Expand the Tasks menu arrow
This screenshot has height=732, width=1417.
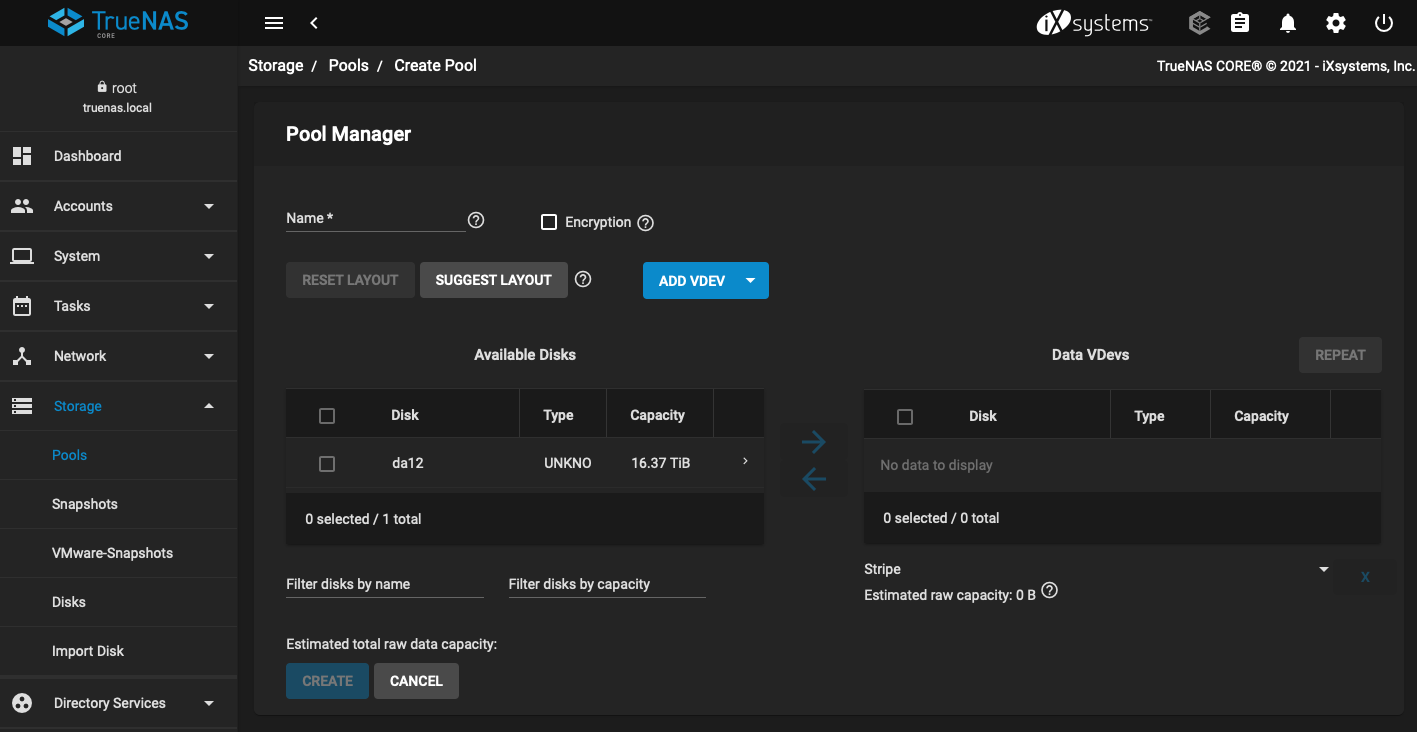[x=209, y=306]
